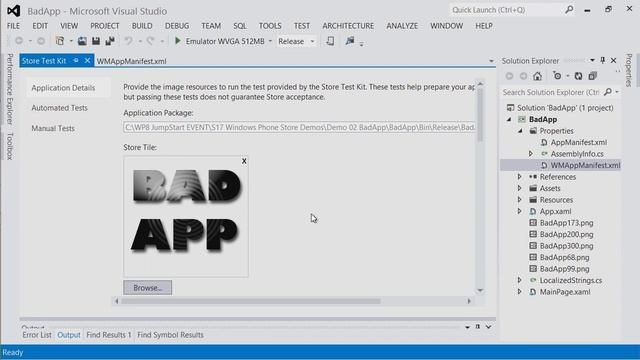Click Solution Explorer search magnifier icon
Viewport: 640px width, 360px height.
608,92
